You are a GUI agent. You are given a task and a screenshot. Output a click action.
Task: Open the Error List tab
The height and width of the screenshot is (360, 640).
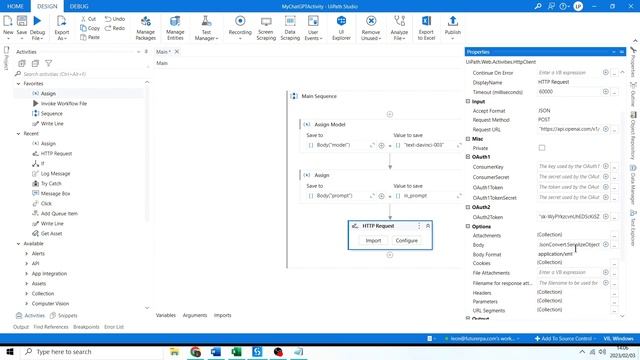113,327
